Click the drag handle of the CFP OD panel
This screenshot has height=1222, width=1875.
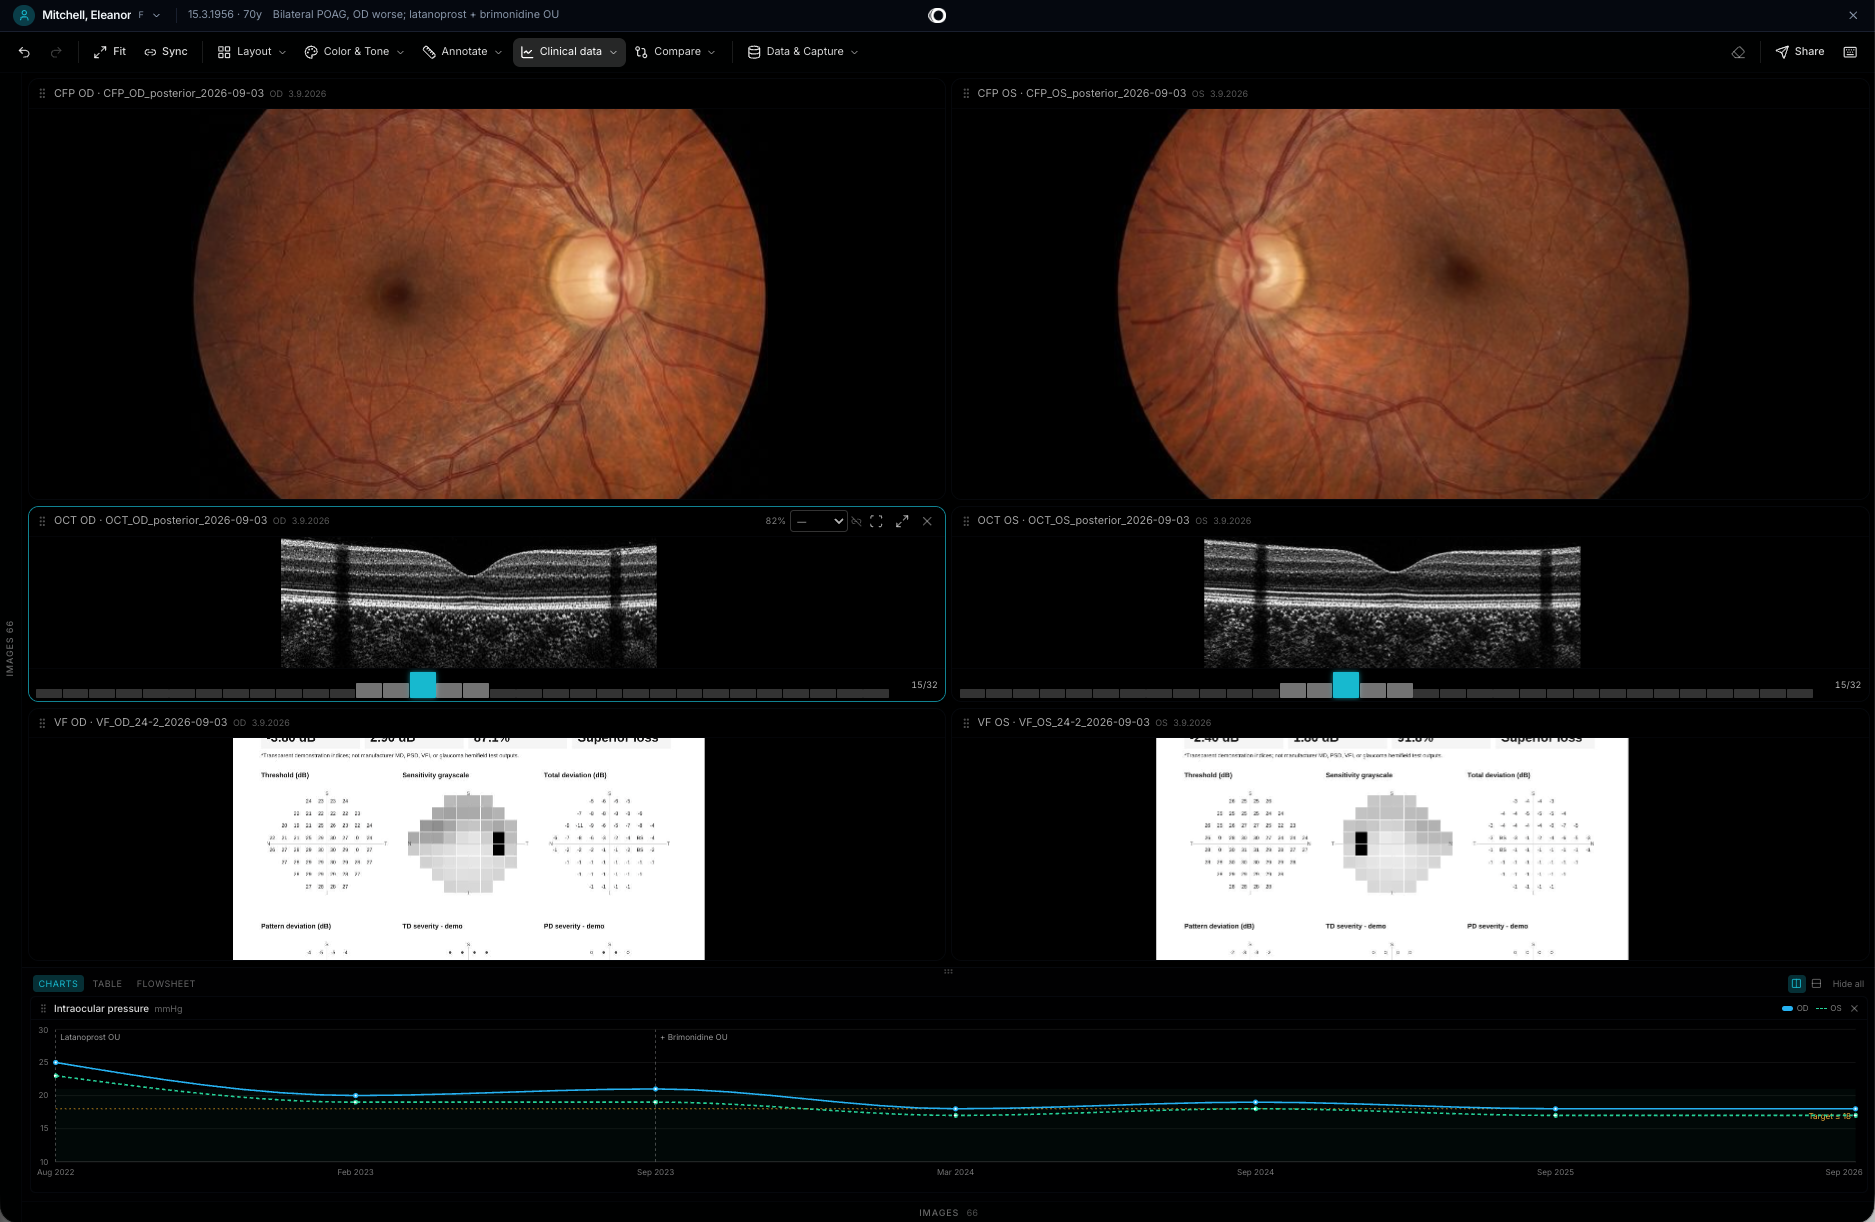click(x=42, y=93)
